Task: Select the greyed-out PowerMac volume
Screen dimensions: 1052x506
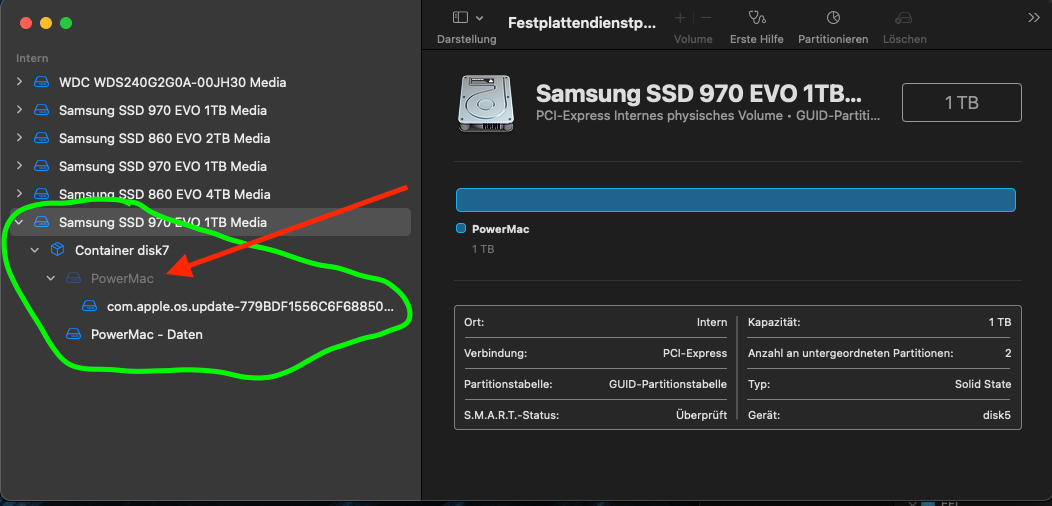Action: point(122,278)
